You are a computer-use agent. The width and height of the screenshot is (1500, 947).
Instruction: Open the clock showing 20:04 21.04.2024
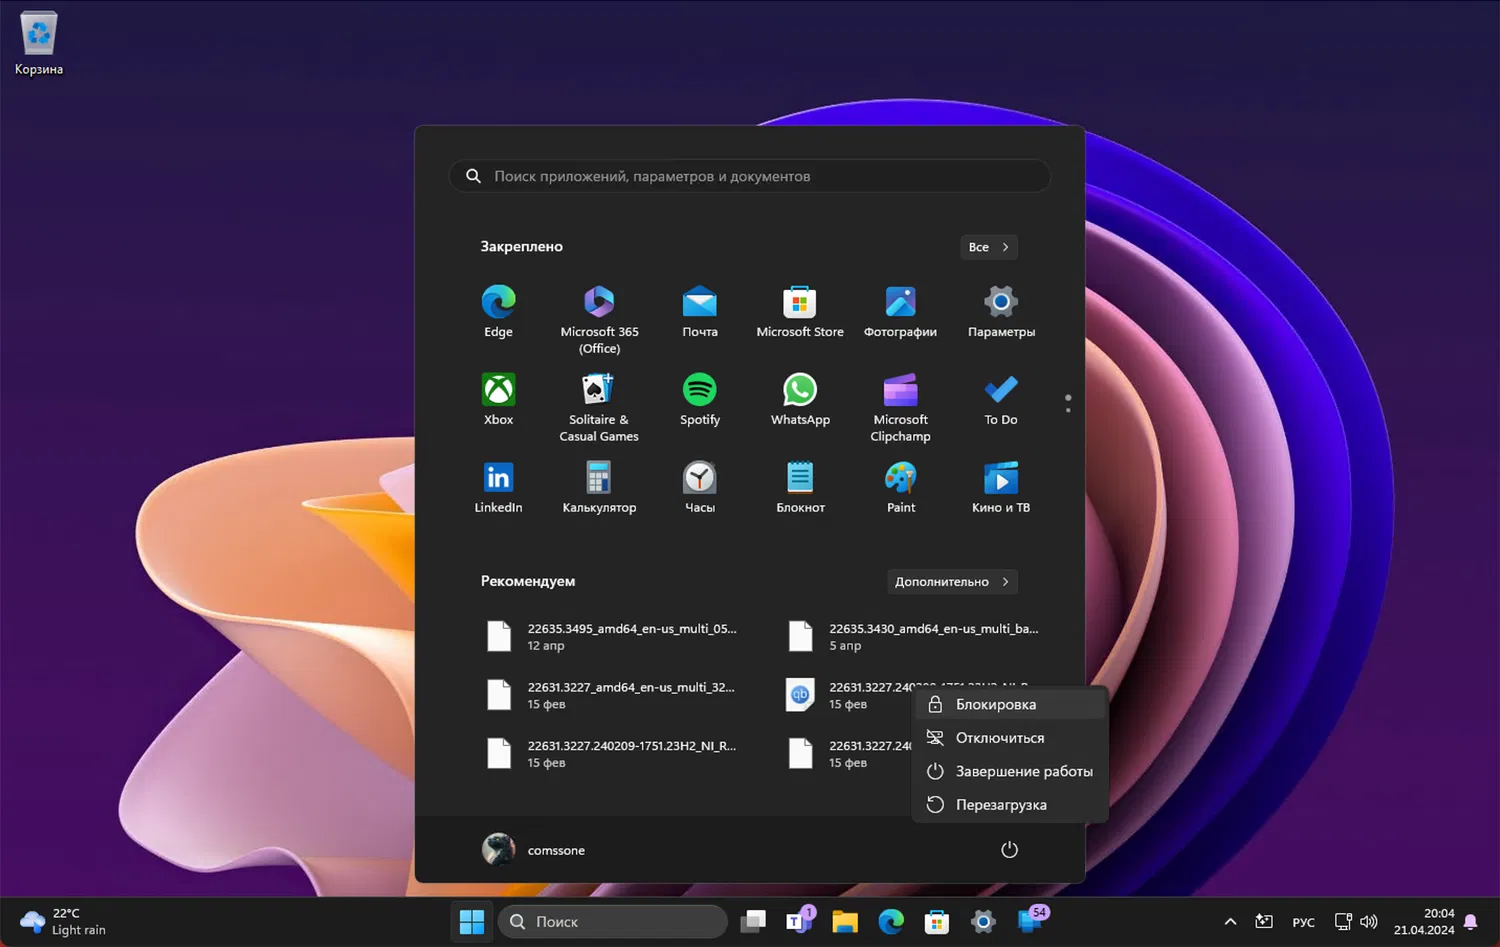1424,922
